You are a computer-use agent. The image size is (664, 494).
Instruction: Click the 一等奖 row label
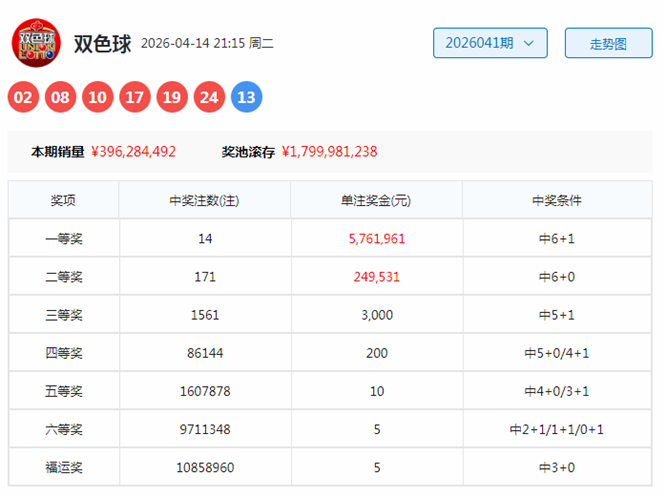coord(64,239)
